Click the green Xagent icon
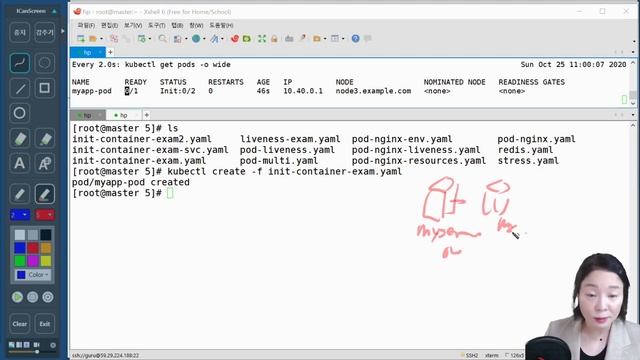This screenshot has width=640, height=360. (x=247, y=39)
